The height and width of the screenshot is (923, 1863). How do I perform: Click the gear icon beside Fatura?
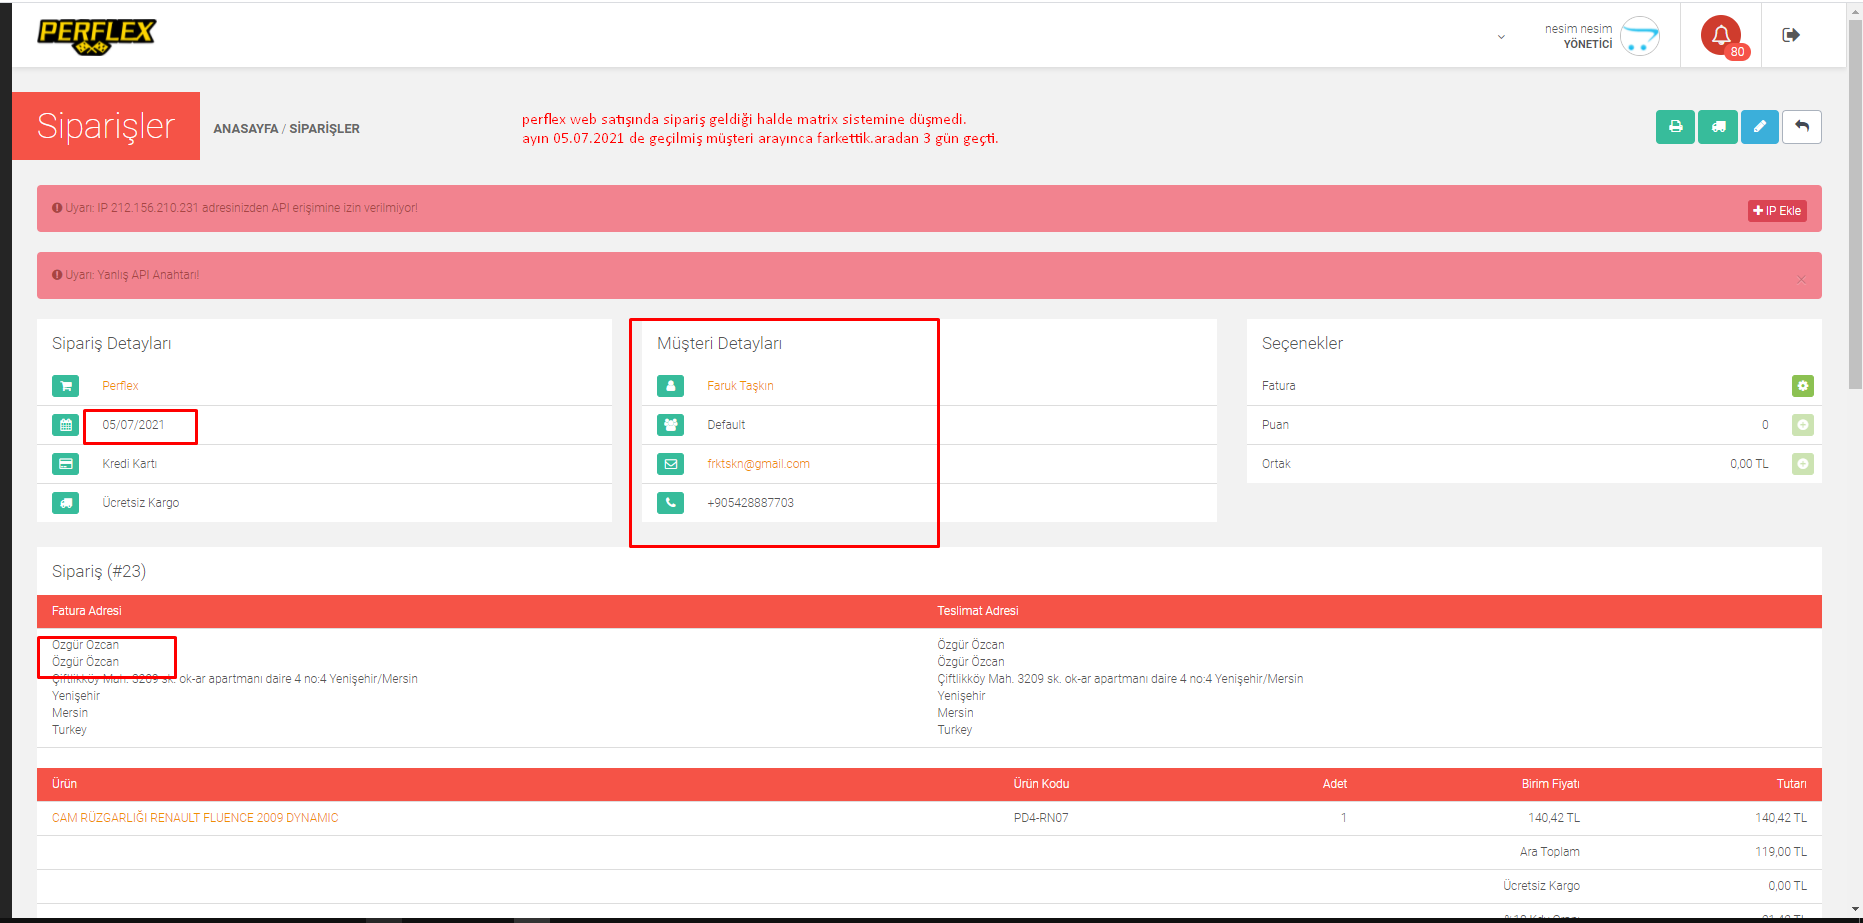tap(1802, 386)
